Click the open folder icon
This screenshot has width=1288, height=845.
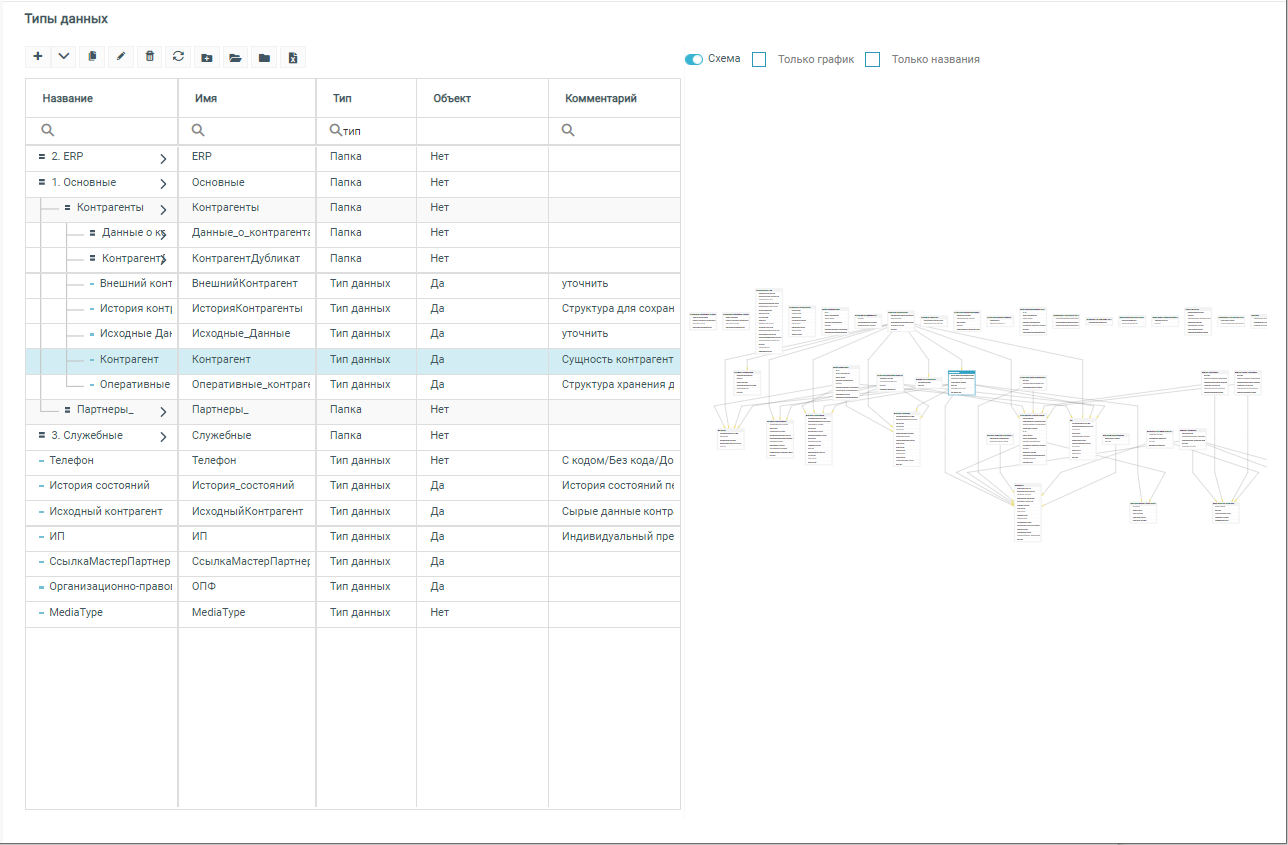[235, 57]
